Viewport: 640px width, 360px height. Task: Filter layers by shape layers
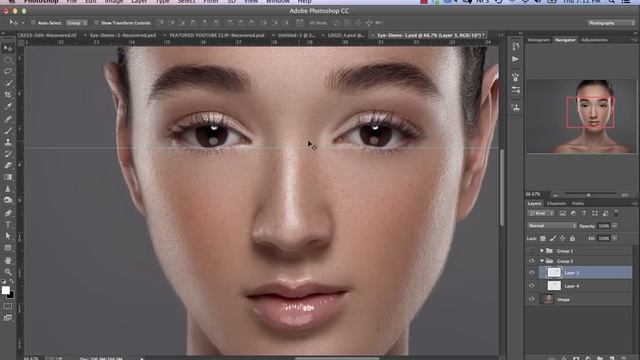[x=595, y=213]
